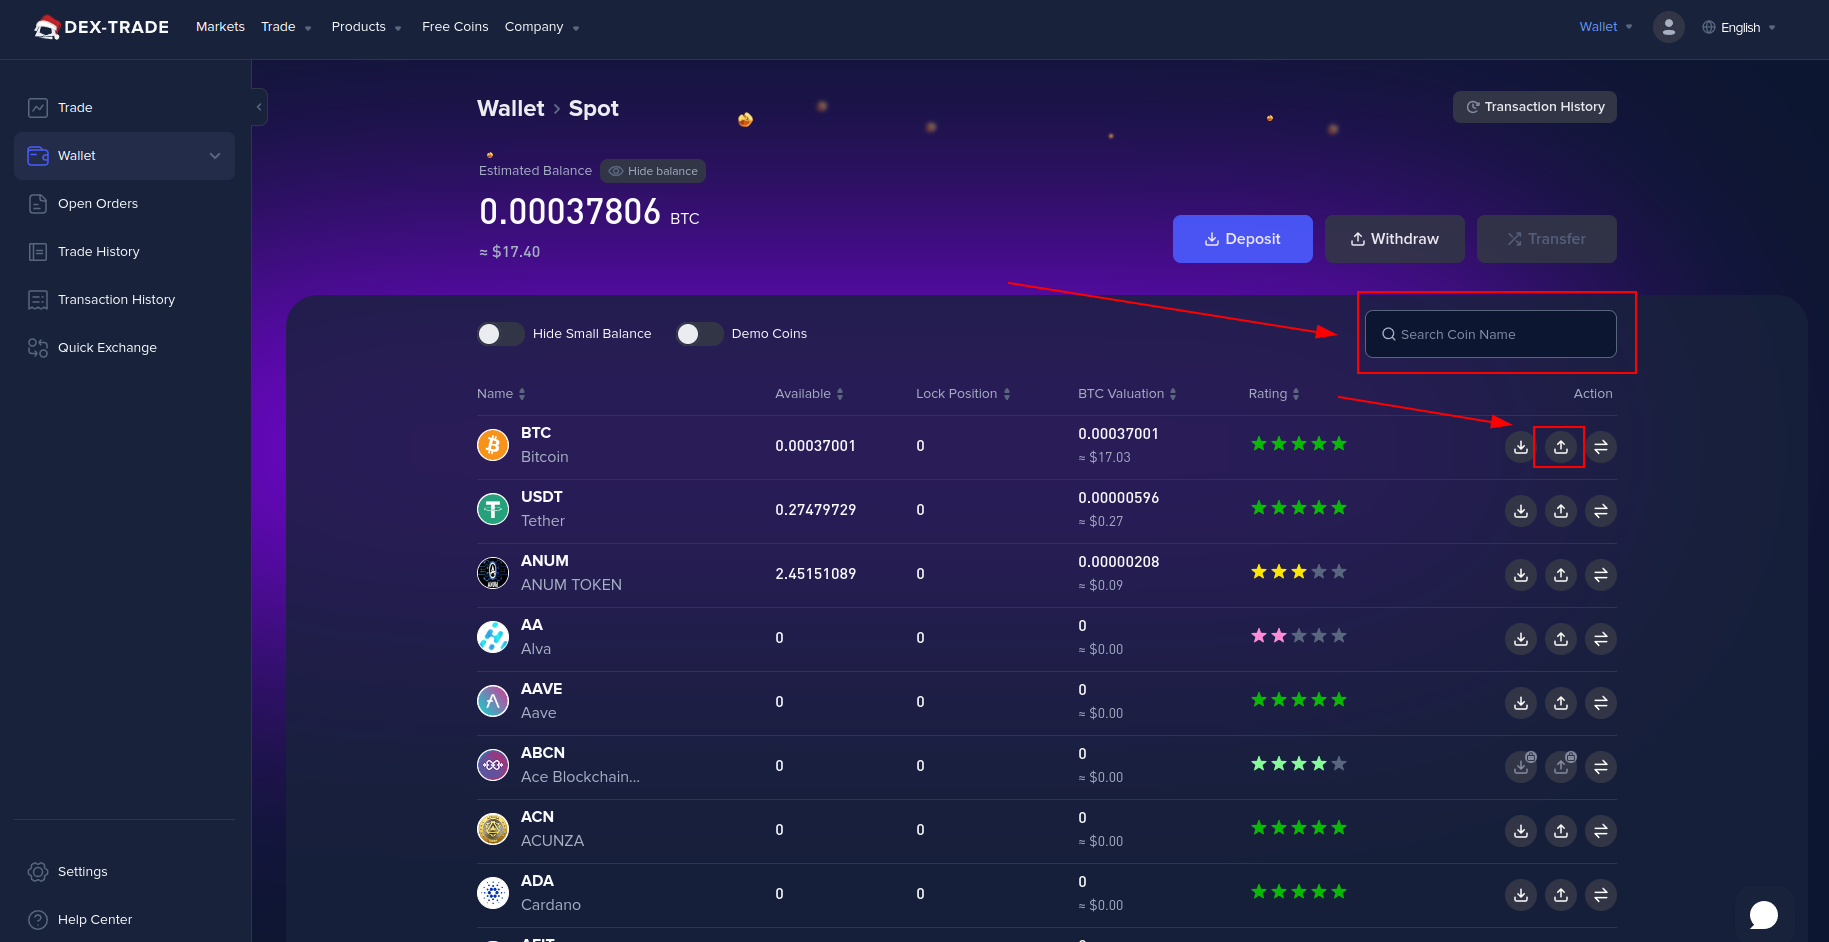Click the transfer icon in ANUM row
The height and width of the screenshot is (942, 1829).
click(x=1601, y=575)
